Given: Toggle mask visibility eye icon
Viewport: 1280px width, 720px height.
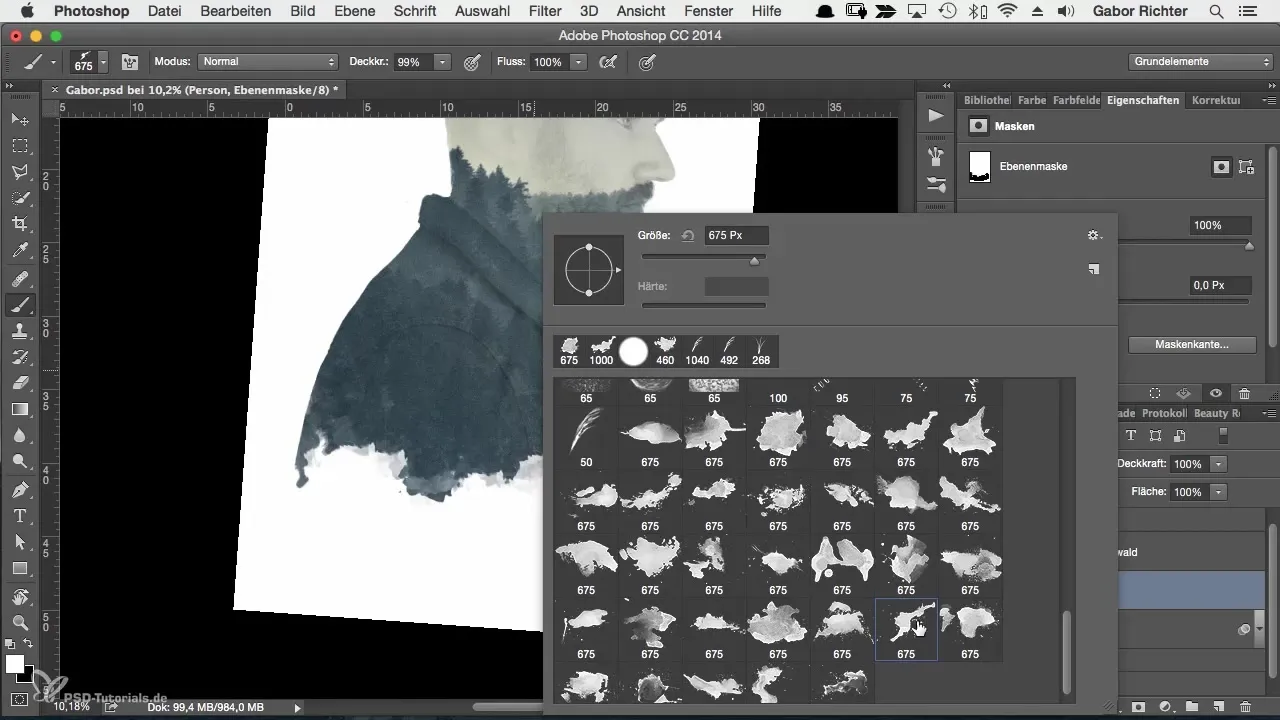Looking at the screenshot, I should [1215, 394].
